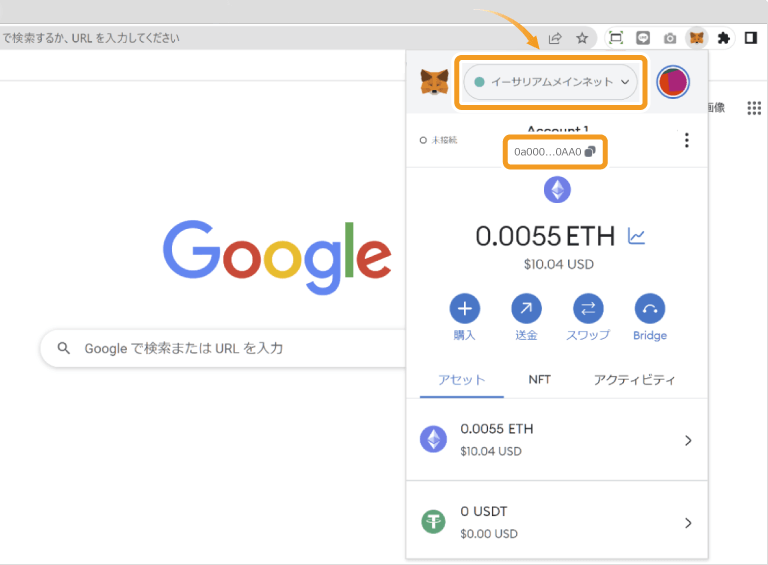Expand the 0 USDT asset row chevron
The image size is (768, 565).
coord(688,523)
